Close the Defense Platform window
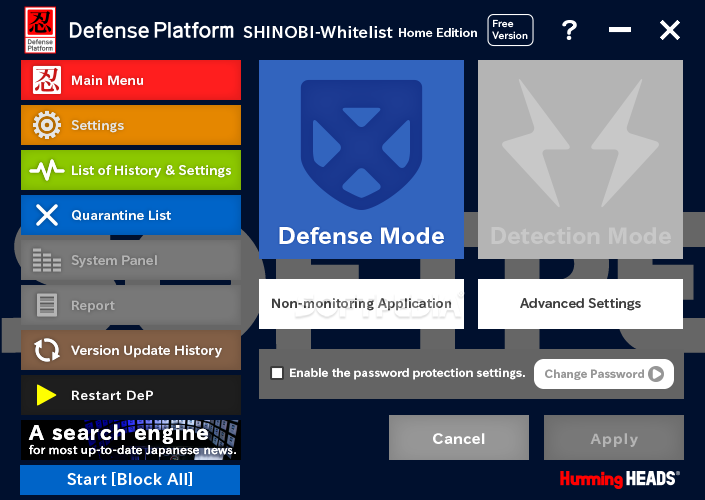 click(x=670, y=30)
